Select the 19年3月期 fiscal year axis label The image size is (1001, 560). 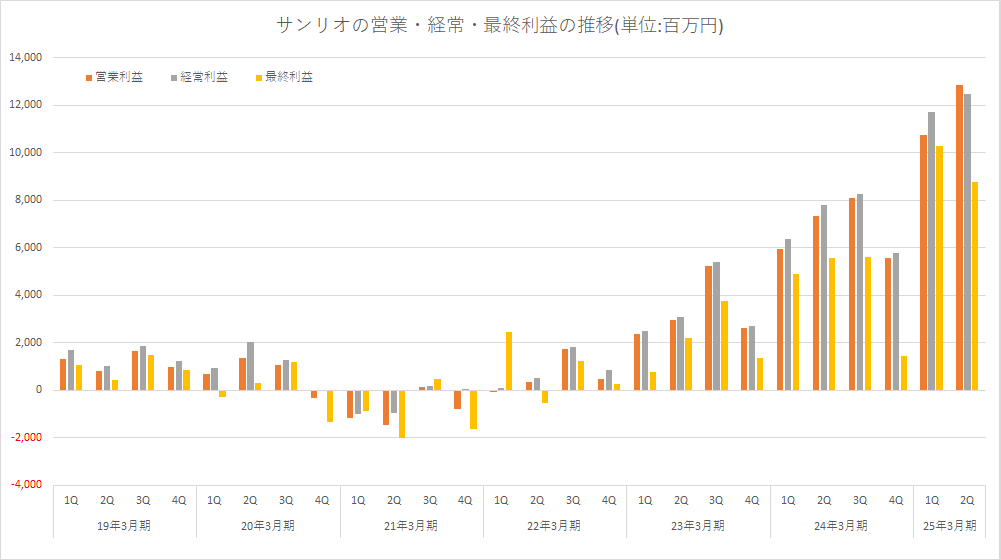click(x=125, y=524)
